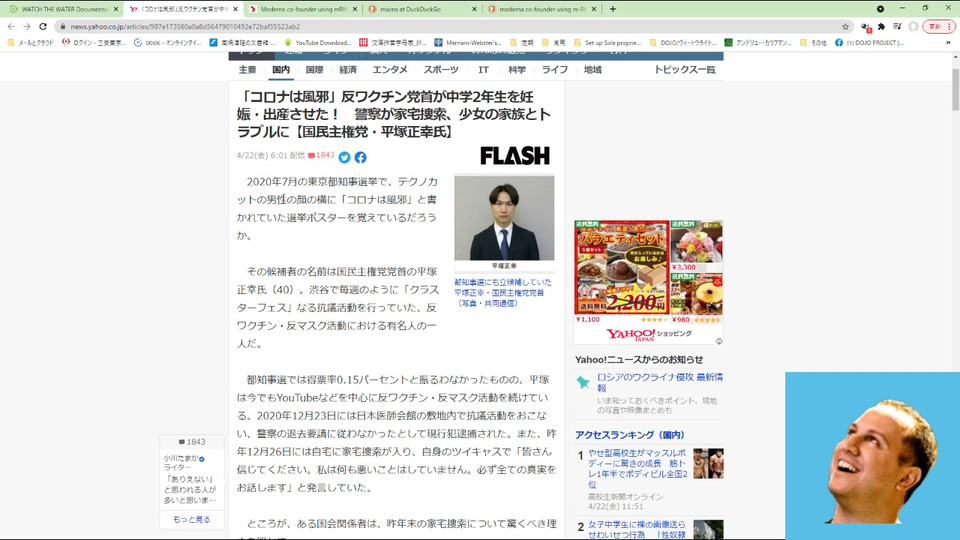960x540 pixels.
Task: Click the lock icon in address bar
Action: [x=62, y=26]
